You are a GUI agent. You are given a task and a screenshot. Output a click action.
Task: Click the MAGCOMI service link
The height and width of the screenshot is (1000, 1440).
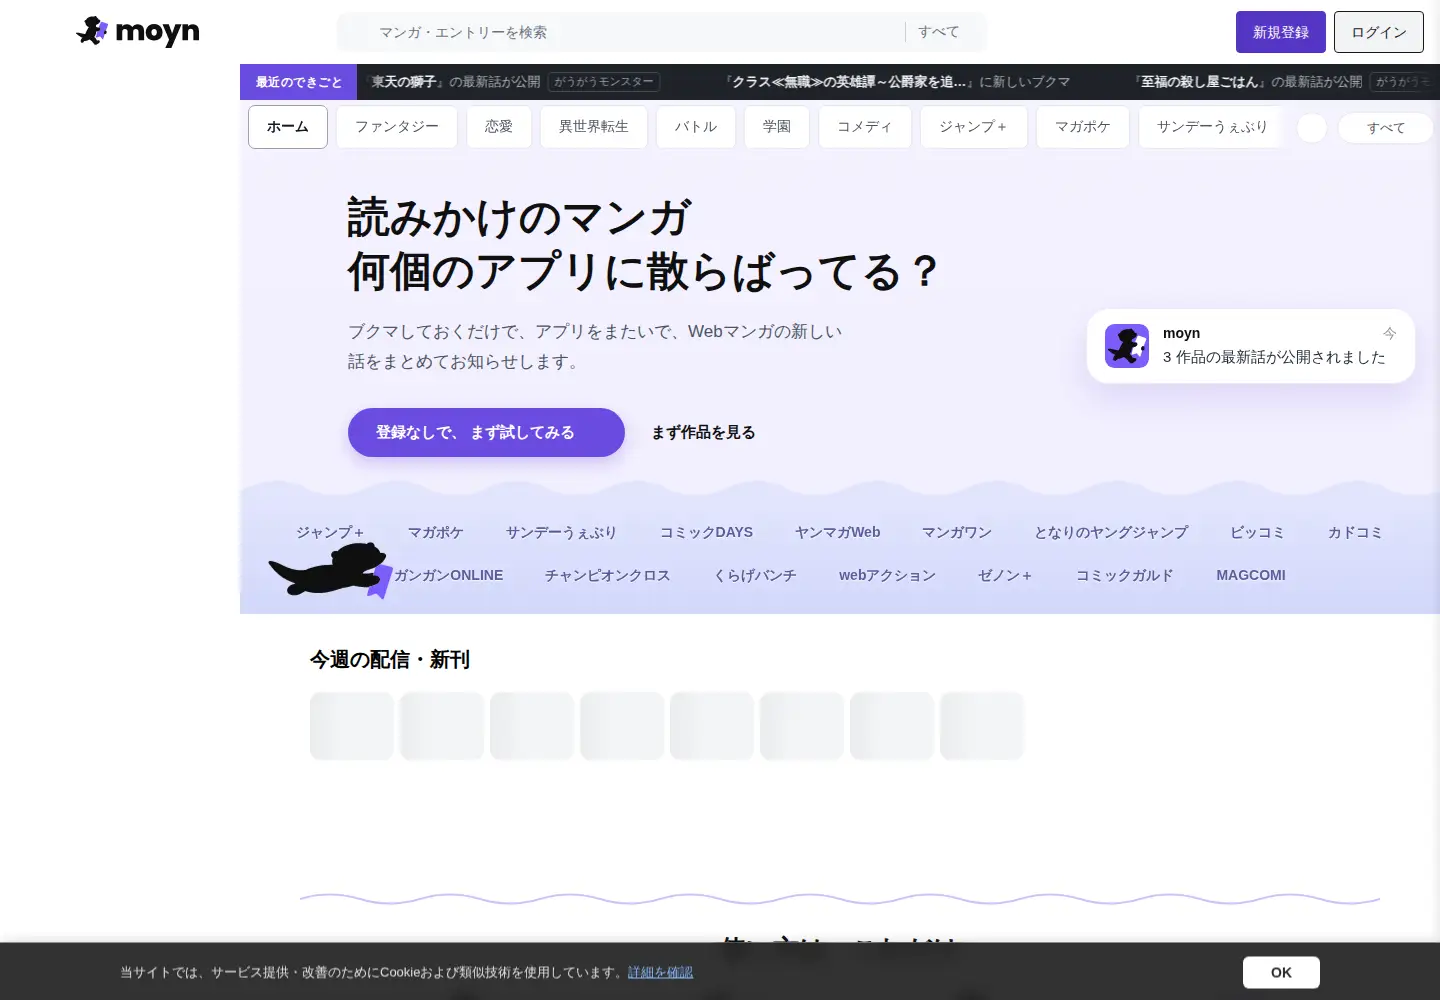coord(1251,575)
